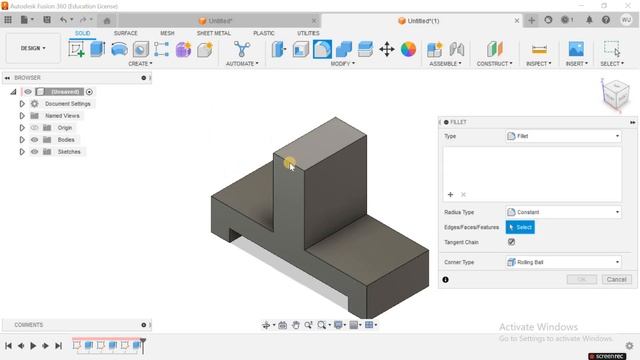640x360 pixels.
Task: Uncheck the Tangent Chain checkbox
Action: click(x=511, y=242)
